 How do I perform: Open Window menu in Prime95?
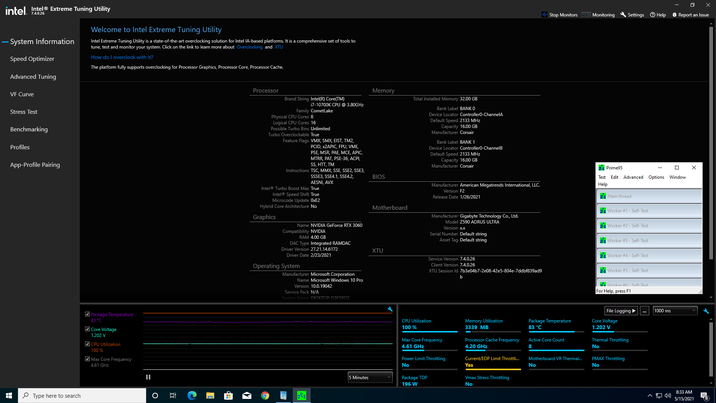(677, 177)
